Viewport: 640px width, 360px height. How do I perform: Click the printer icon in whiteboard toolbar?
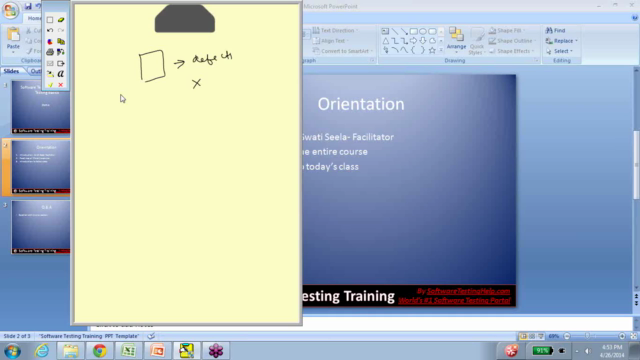[x=50, y=52]
